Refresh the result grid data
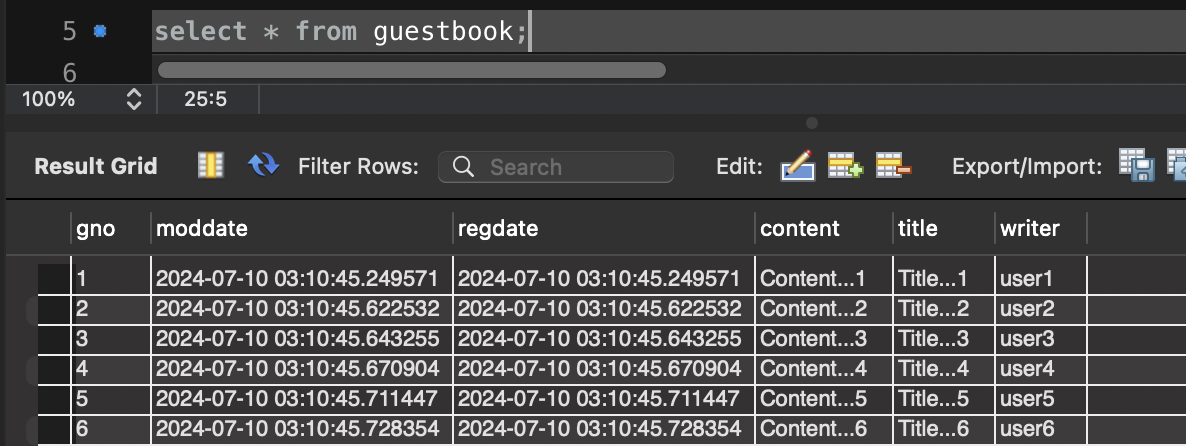The image size is (1186, 446). (x=263, y=165)
